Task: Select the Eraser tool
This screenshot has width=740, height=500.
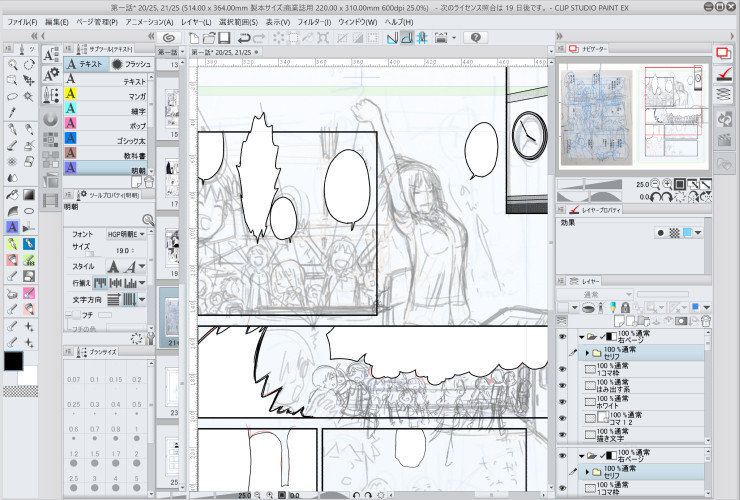Action: pos(29,161)
